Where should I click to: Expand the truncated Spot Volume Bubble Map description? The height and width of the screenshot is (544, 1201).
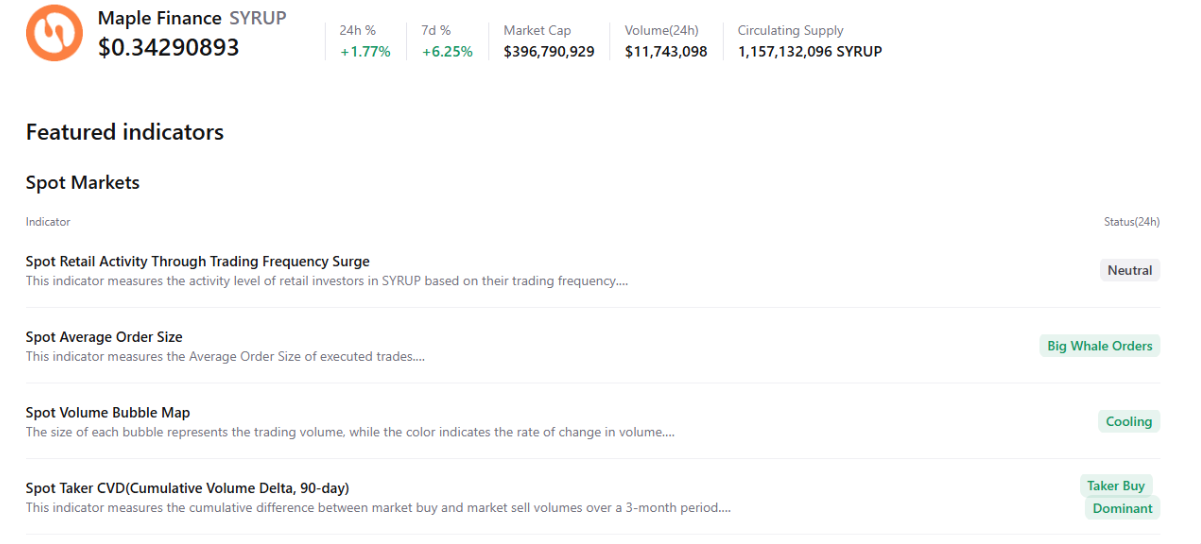coord(350,433)
